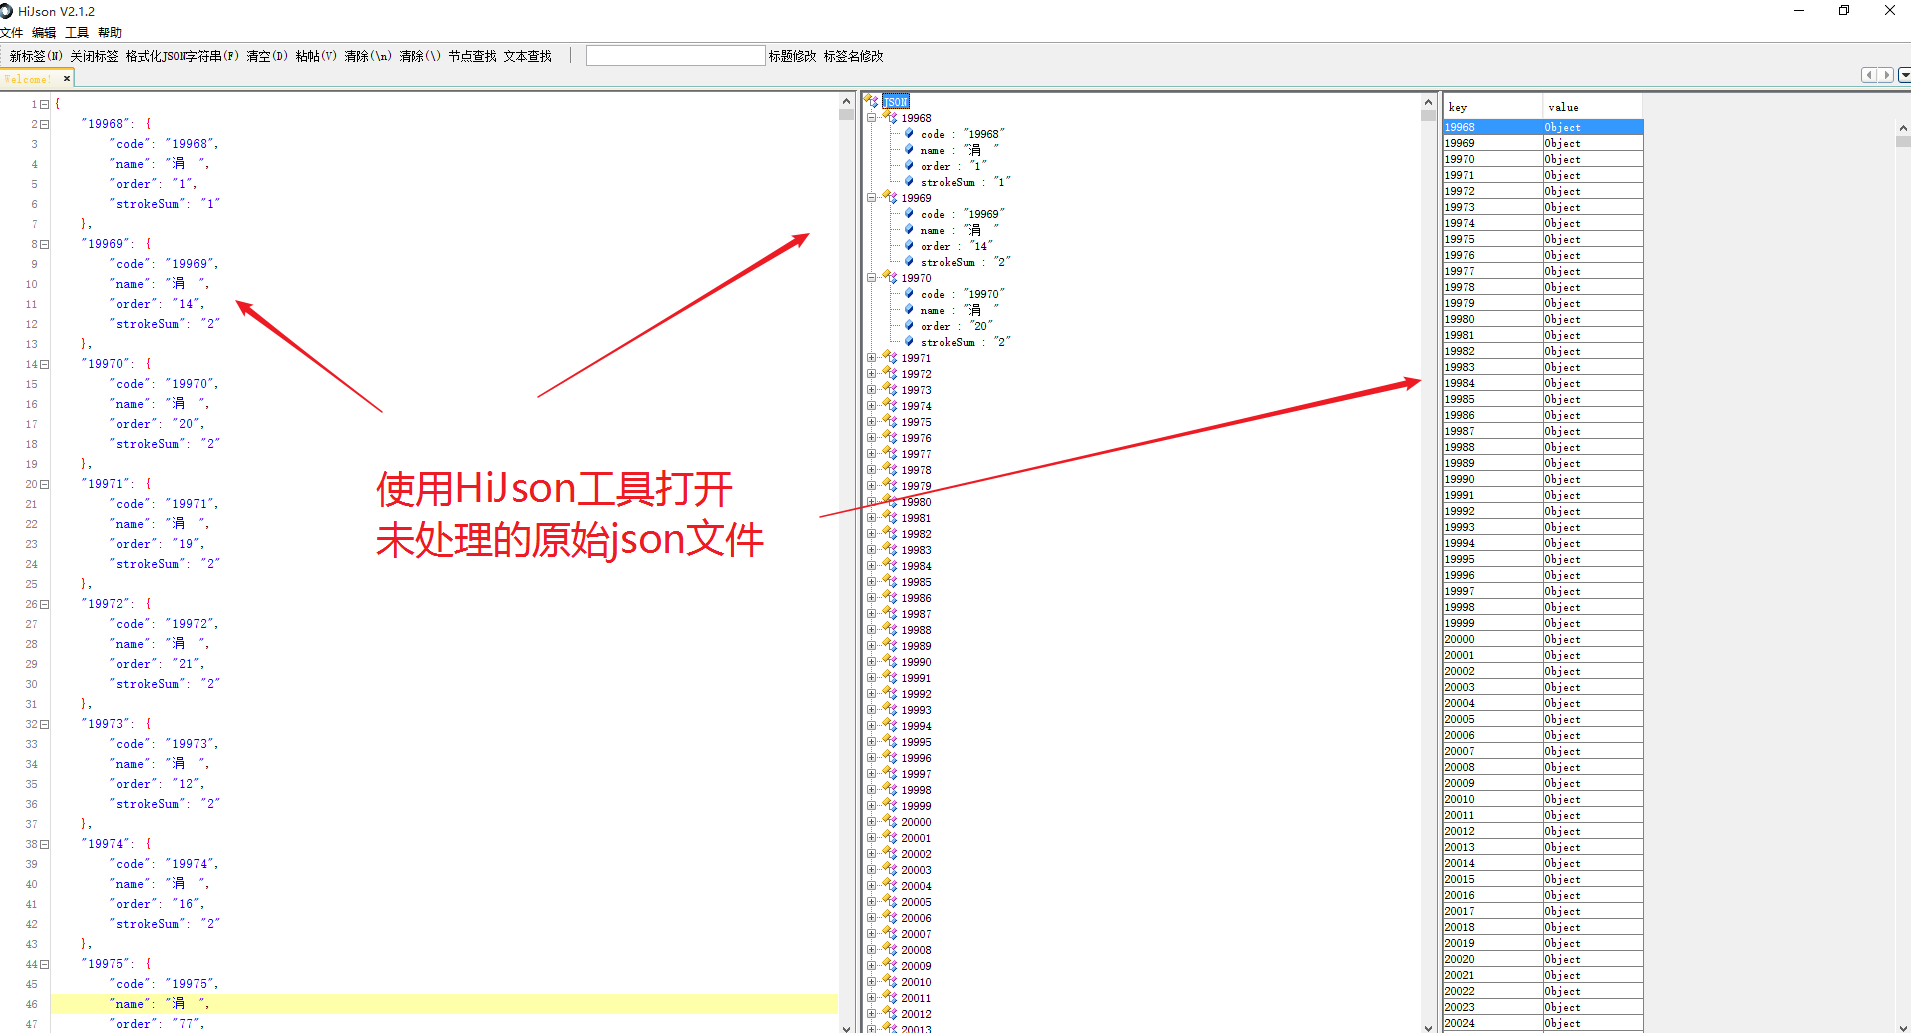Click the 关闭标签 button
This screenshot has height=1033, width=1911.
click(94, 56)
